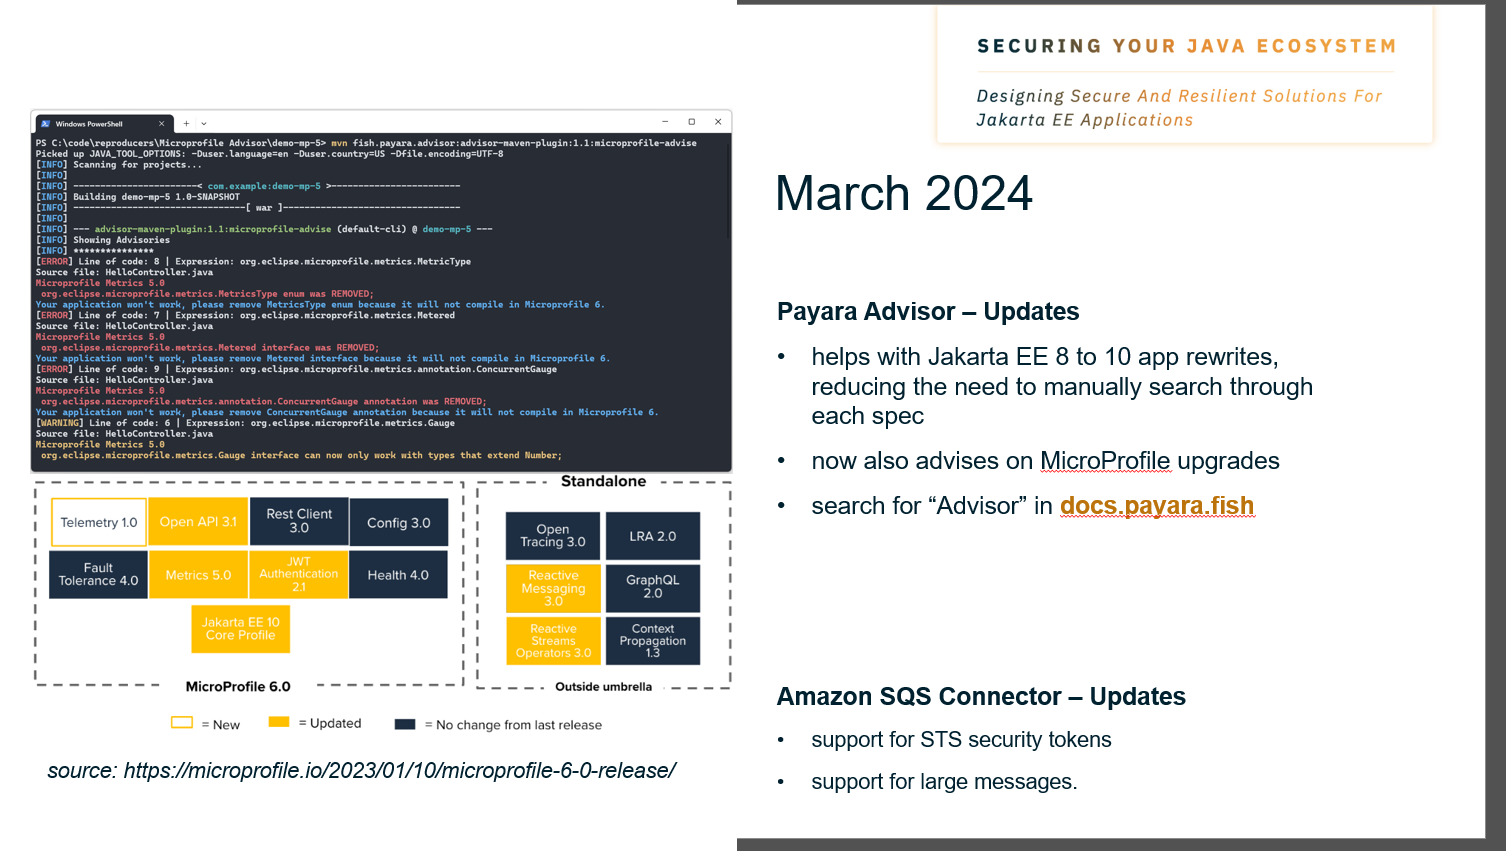Screen dimensions: 1506x851
Task: Select the GraphQL 2.0 box
Action: (x=652, y=587)
